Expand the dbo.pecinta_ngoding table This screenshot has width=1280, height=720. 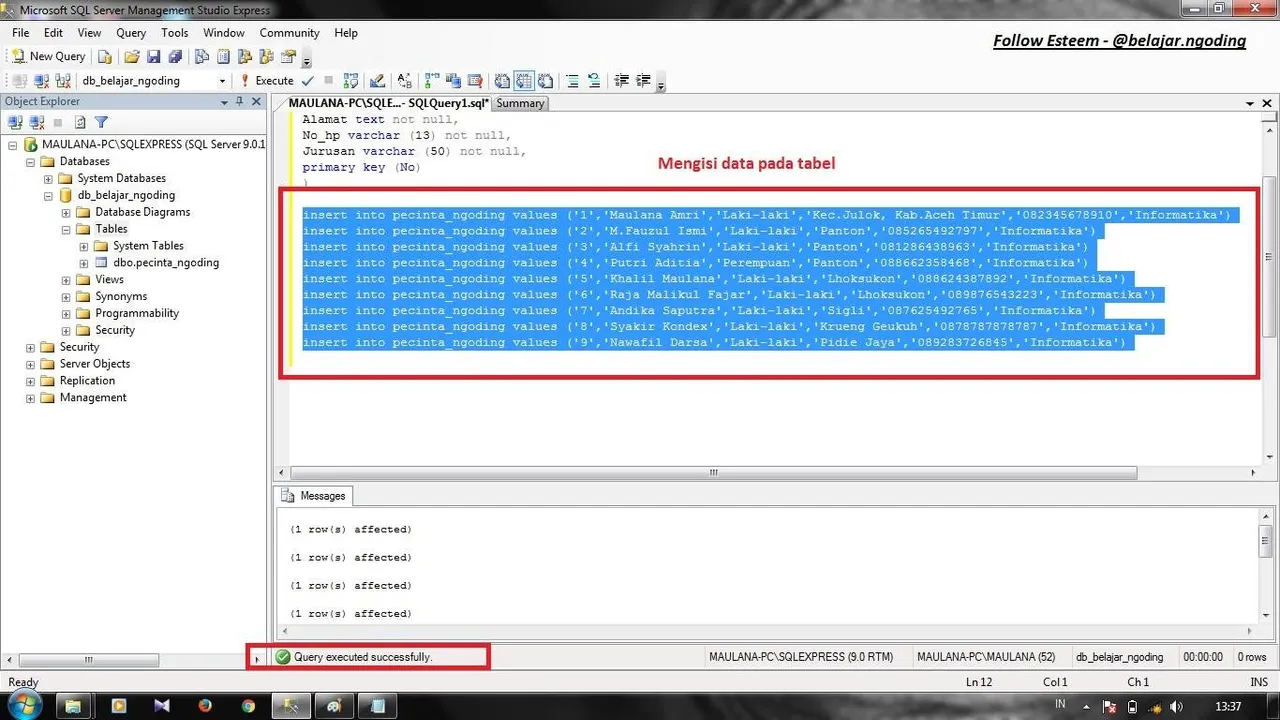[84, 263]
